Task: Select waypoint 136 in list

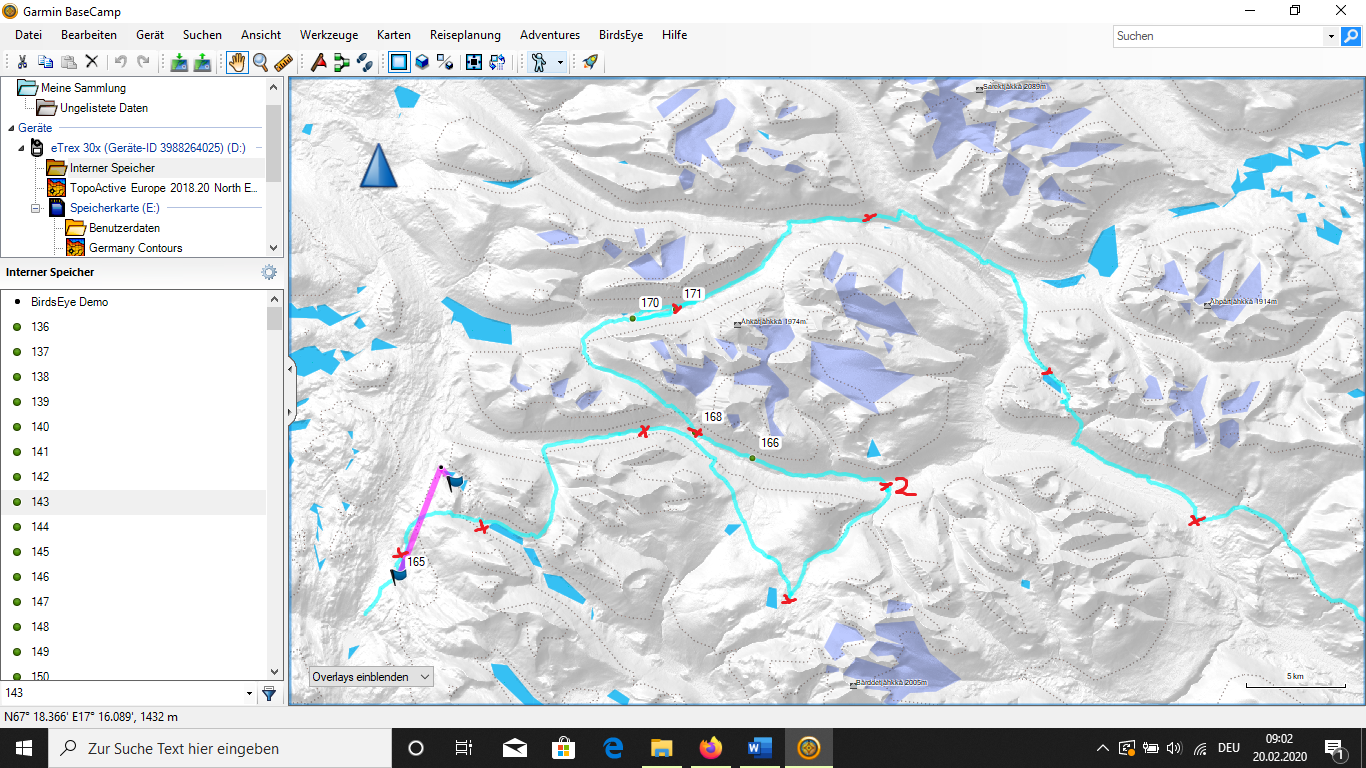Action: 40,327
